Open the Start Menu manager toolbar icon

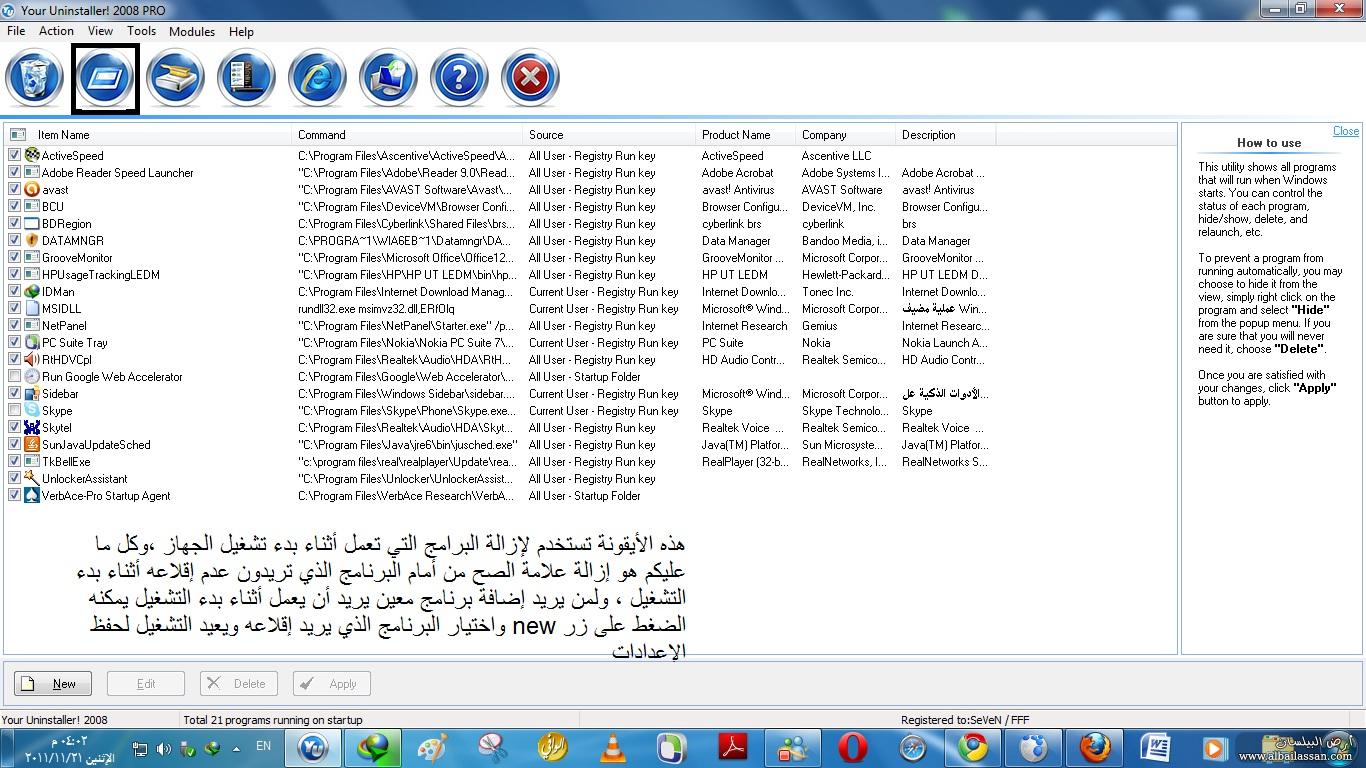[x=246, y=78]
